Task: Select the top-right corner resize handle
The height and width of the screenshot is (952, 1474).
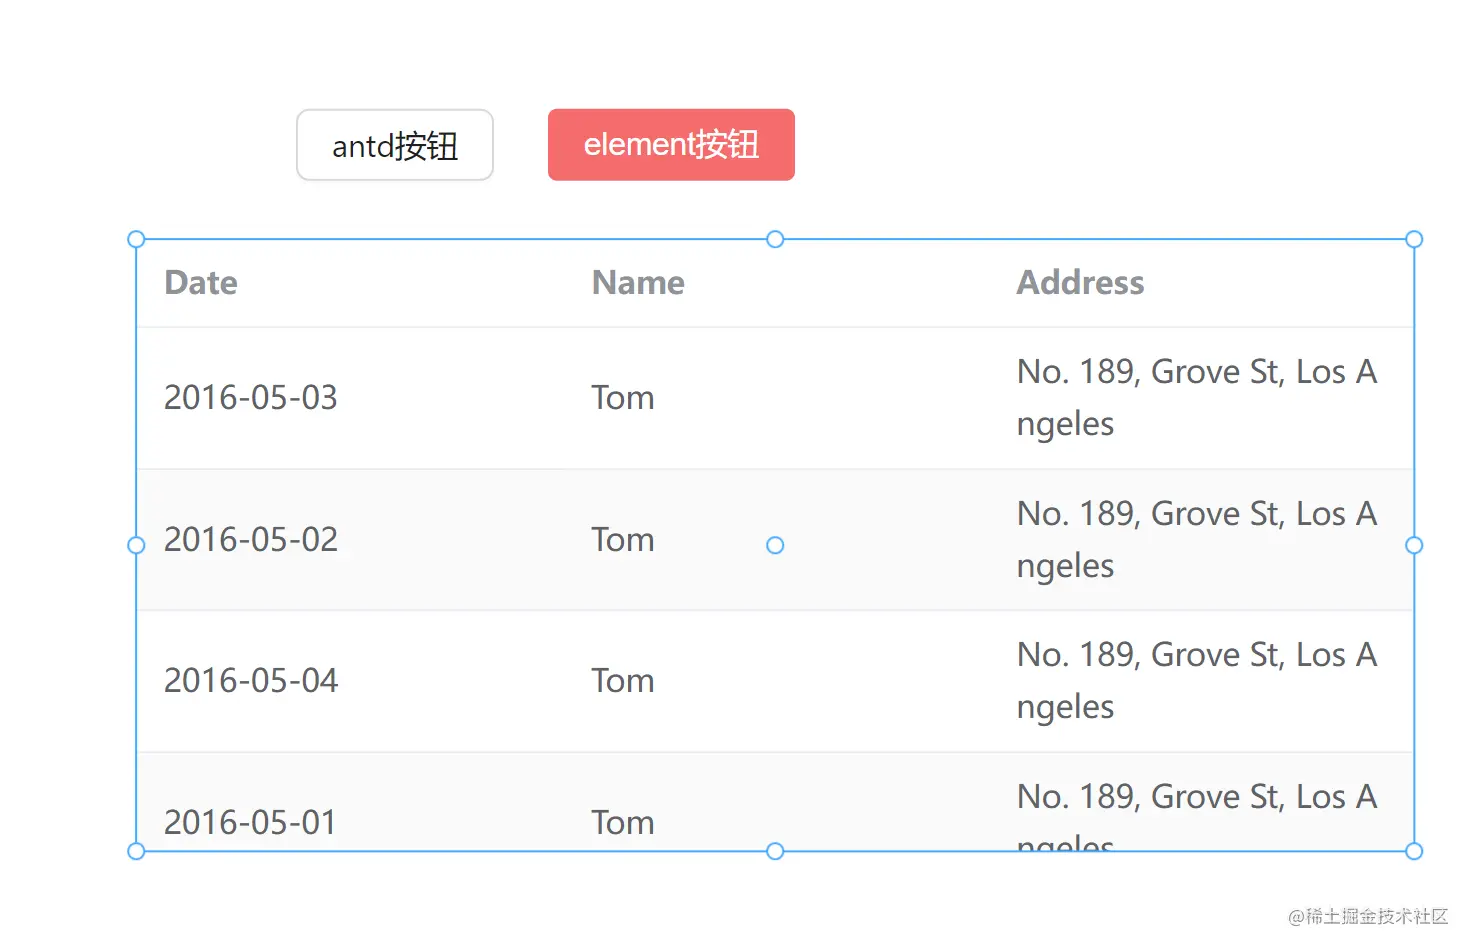Action: click(1414, 240)
